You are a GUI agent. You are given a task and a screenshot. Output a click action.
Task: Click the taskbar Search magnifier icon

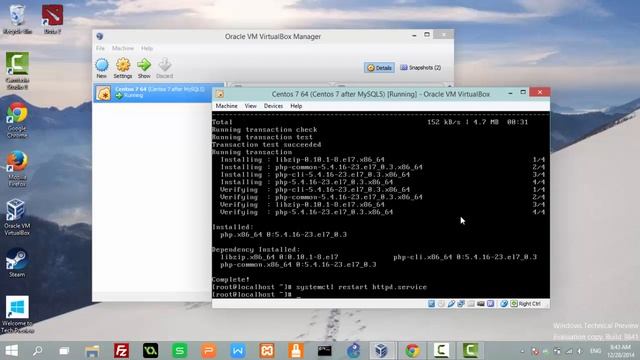click(x=38, y=351)
